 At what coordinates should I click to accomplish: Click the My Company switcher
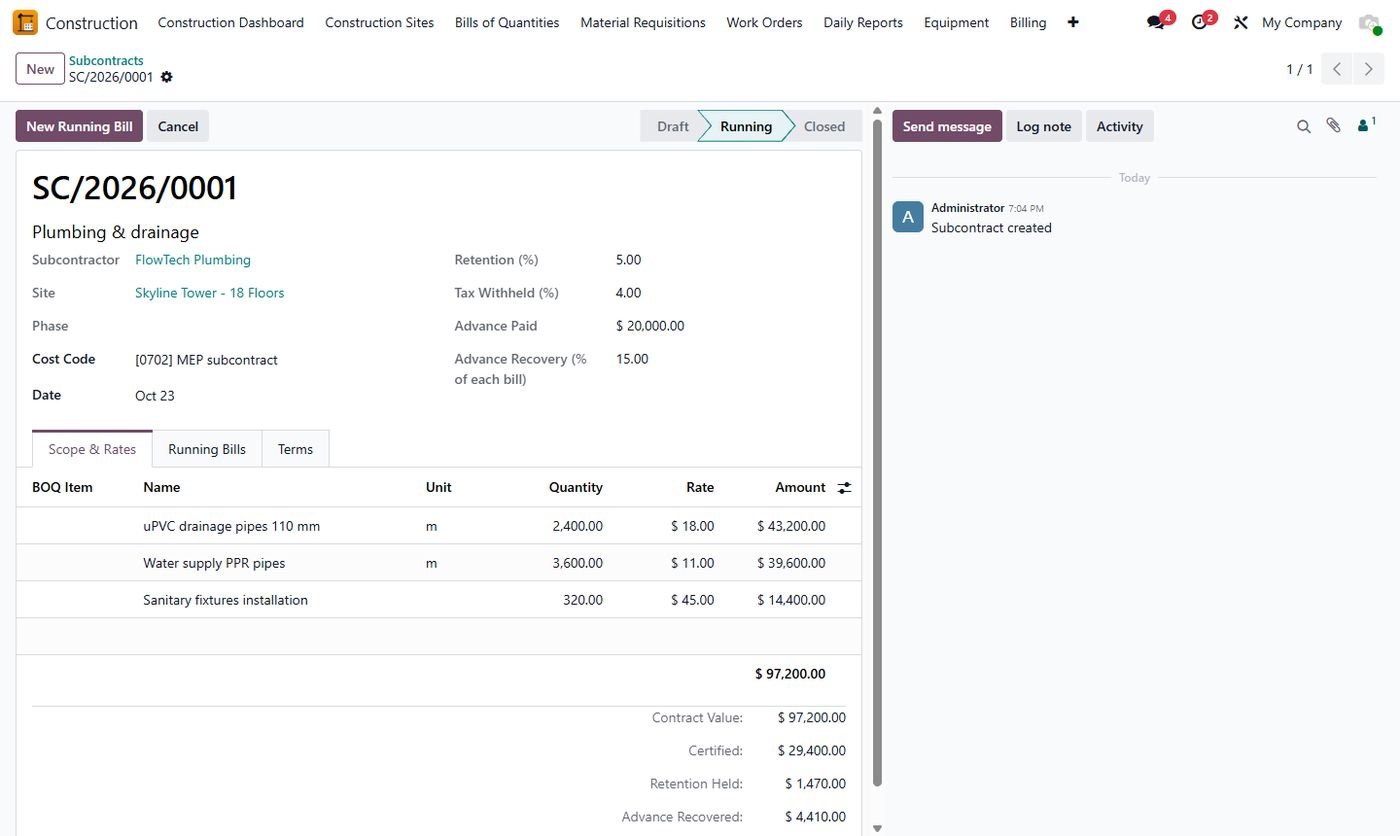pos(1301,22)
